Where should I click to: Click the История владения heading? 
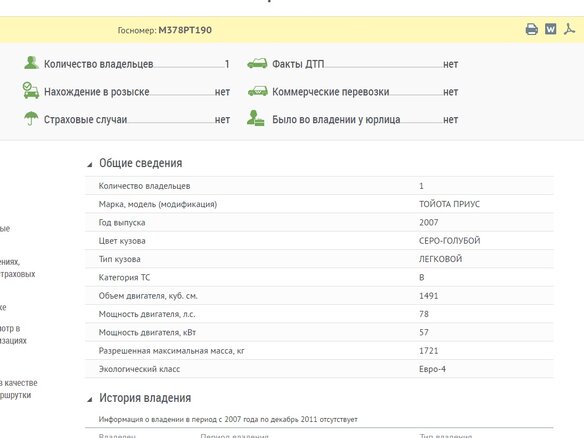coord(145,398)
